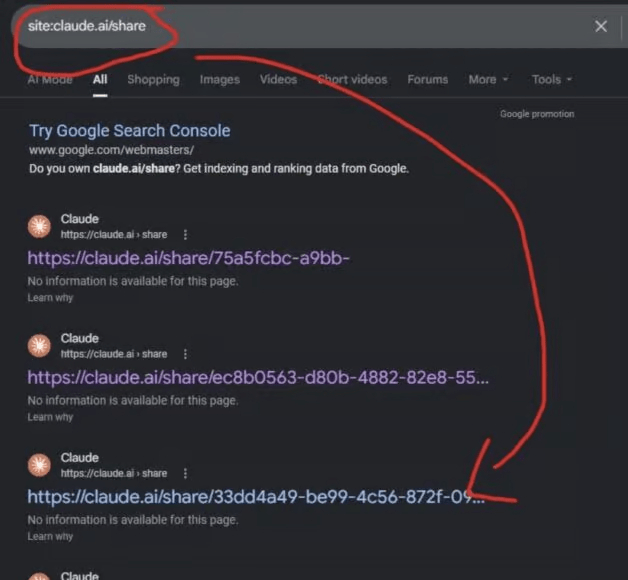Select the All results tab
628x580 pixels.
click(100, 79)
